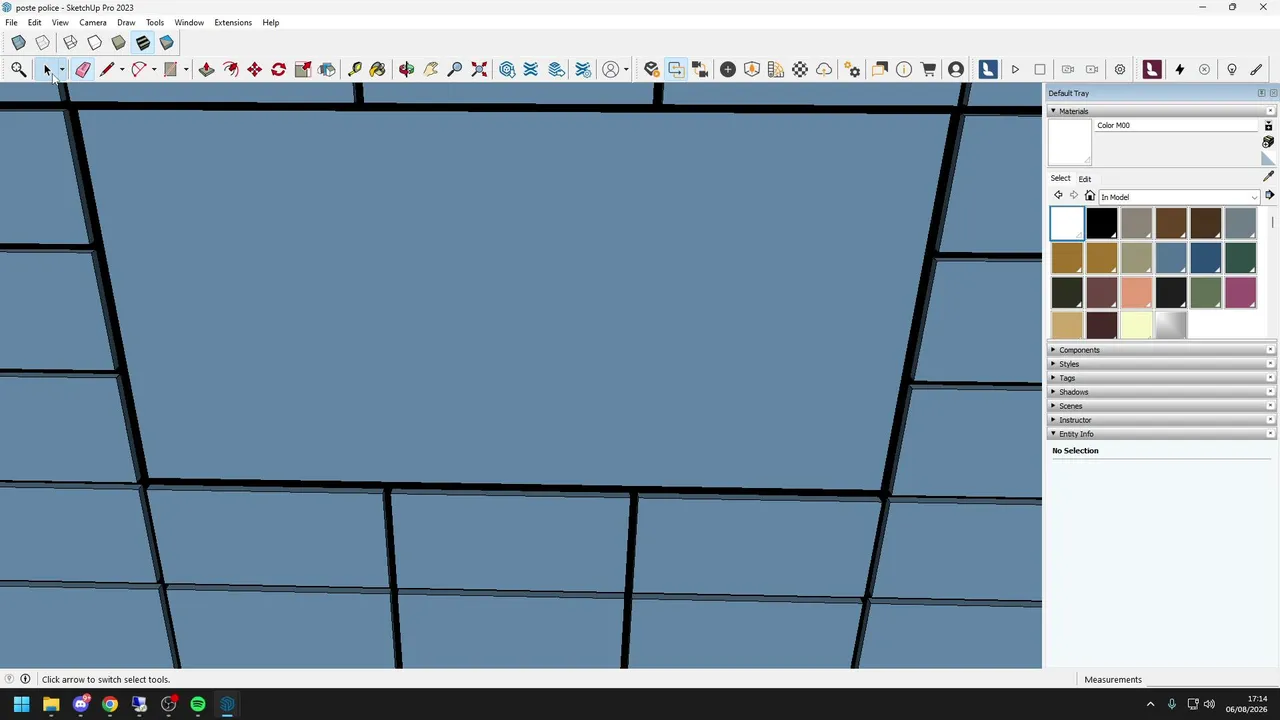Open Arc tool dropdown arrow
This screenshot has height=720, width=1280.
tap(154, 69)
